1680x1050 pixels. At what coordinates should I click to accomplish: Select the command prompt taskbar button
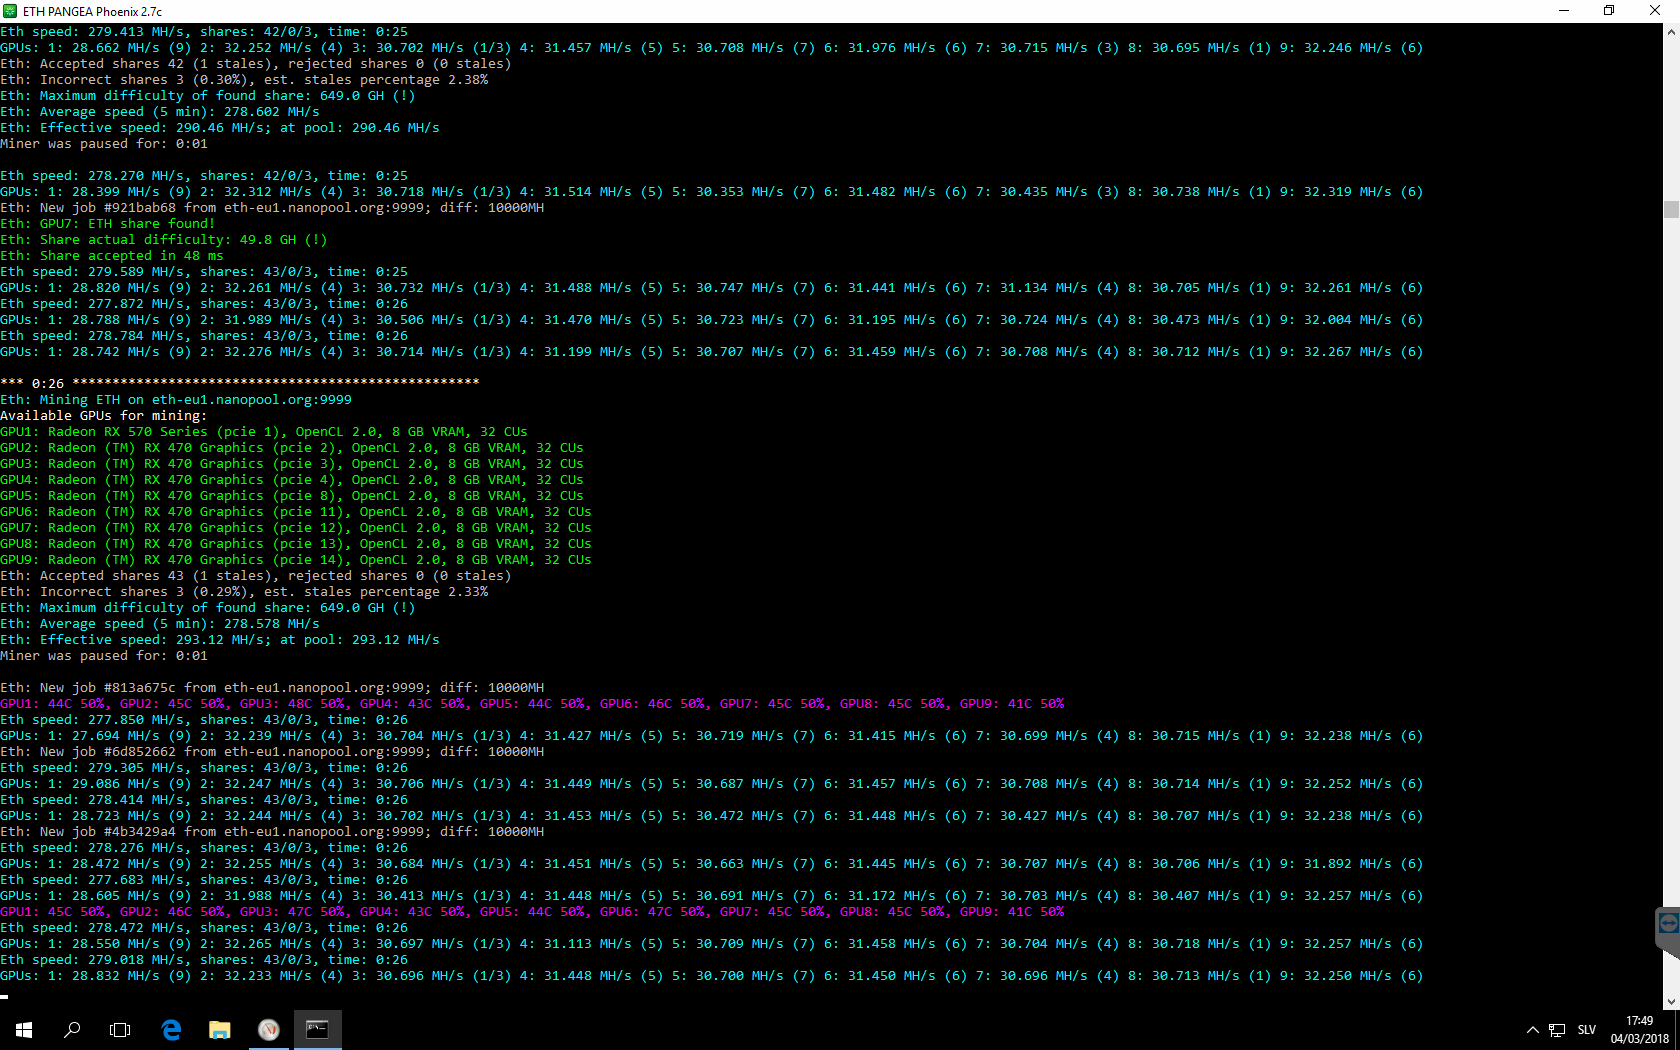pos(317,1030)
